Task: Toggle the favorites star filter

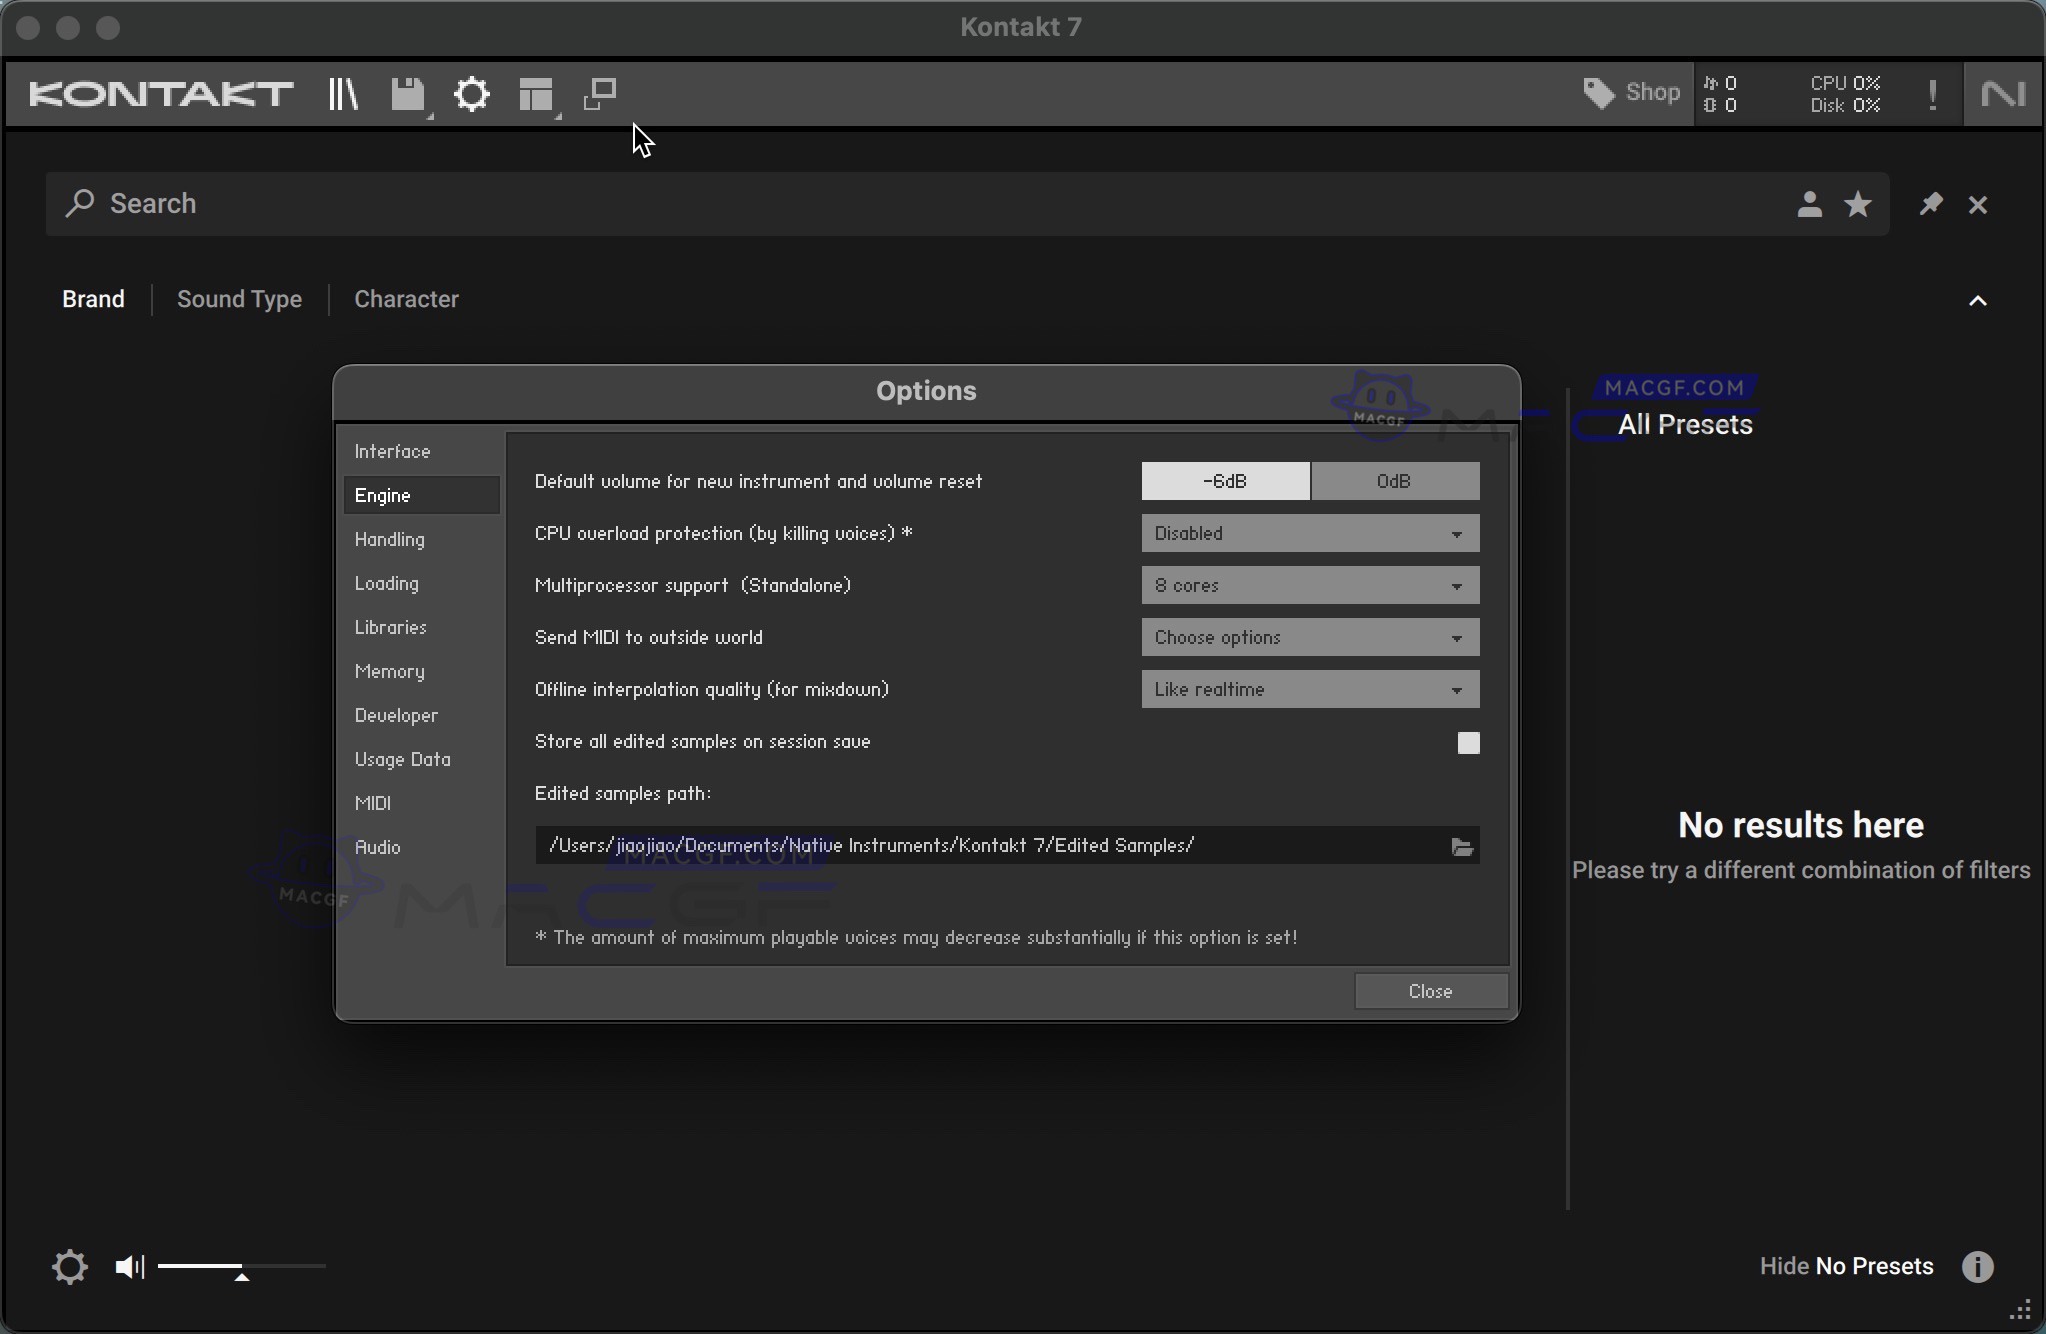Action: point(1858,204)
